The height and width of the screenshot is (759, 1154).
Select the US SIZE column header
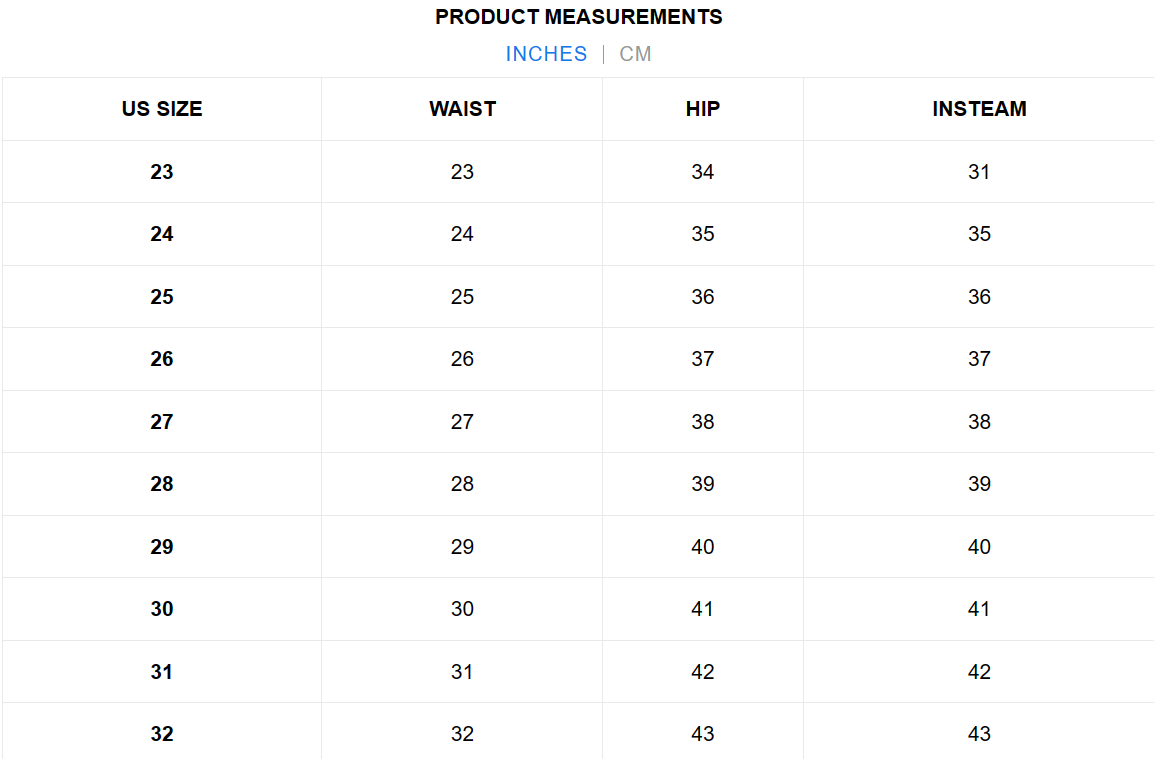pyautogui.click(x=162, y=109)
